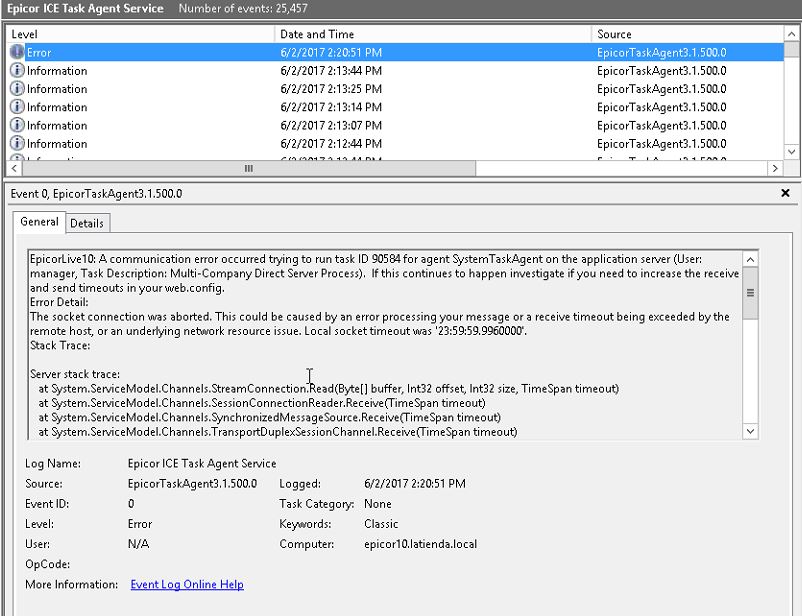Select Information event at 2:13:25 PM

coord(395,89)
